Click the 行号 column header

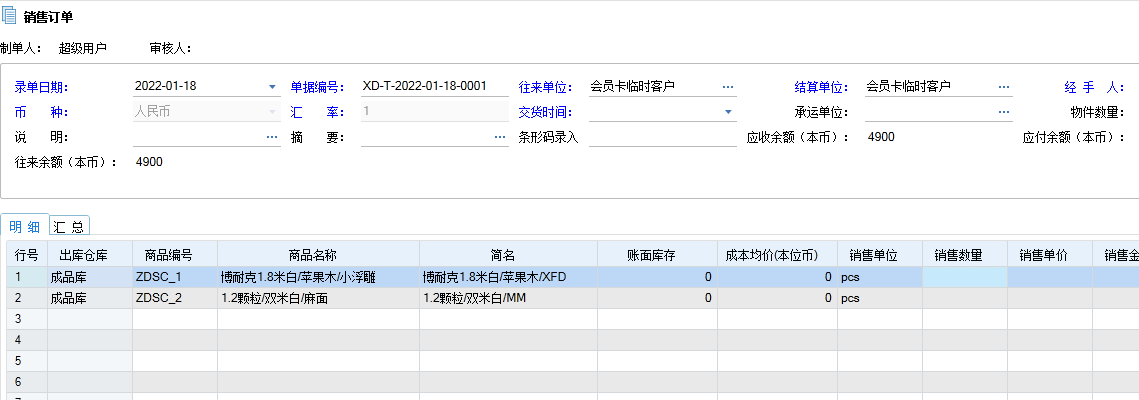(27, 256)
